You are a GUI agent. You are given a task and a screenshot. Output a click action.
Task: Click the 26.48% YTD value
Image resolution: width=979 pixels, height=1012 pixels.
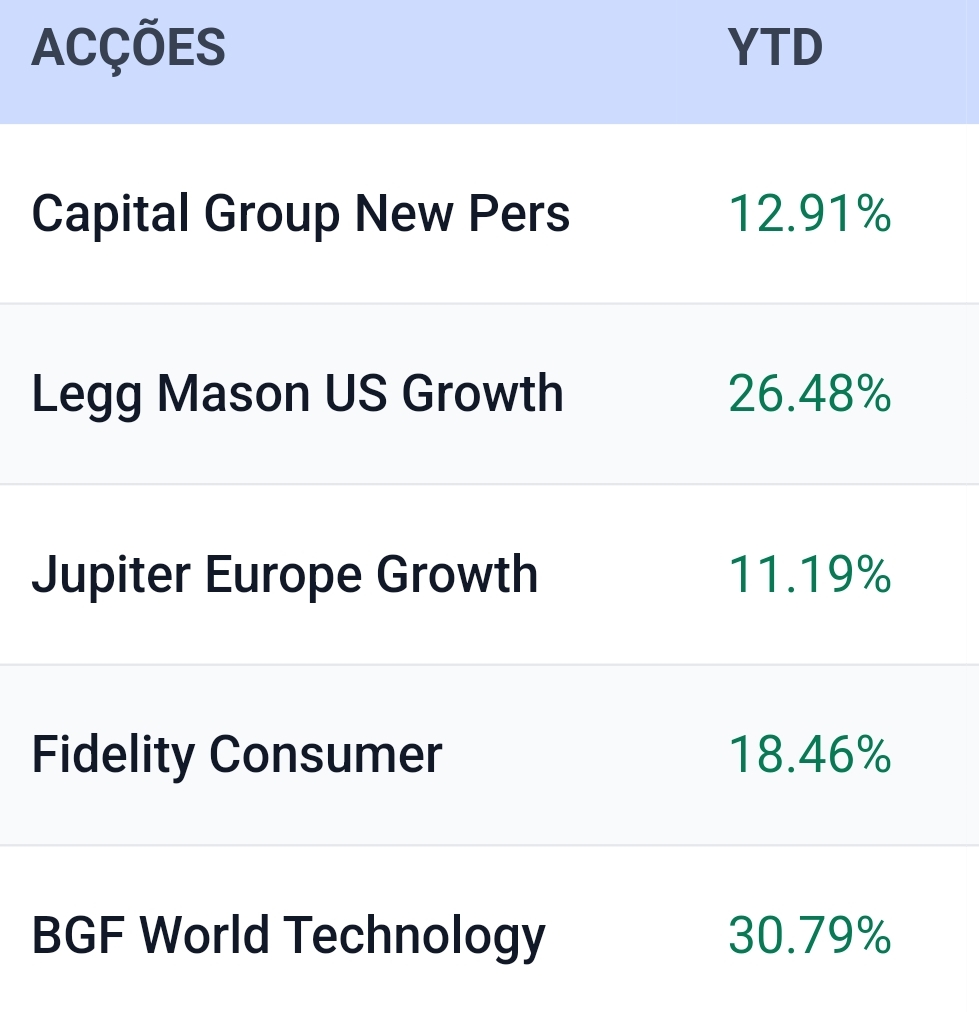(x=809, y=394)
